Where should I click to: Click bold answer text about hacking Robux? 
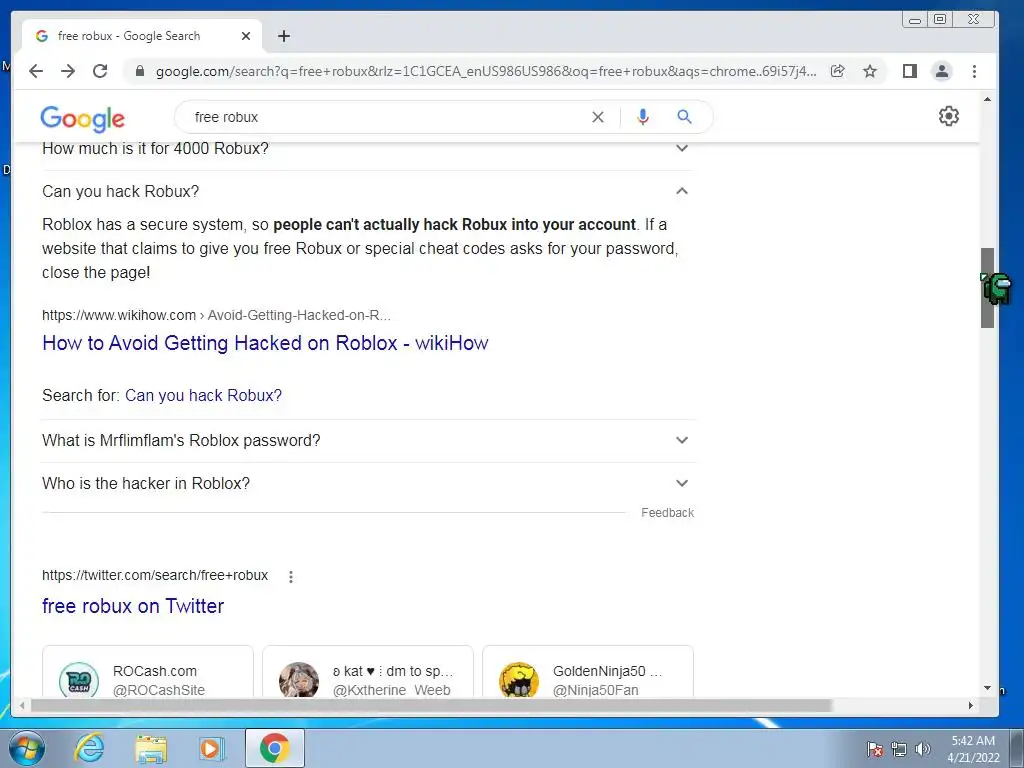click(x=454, y=225)
